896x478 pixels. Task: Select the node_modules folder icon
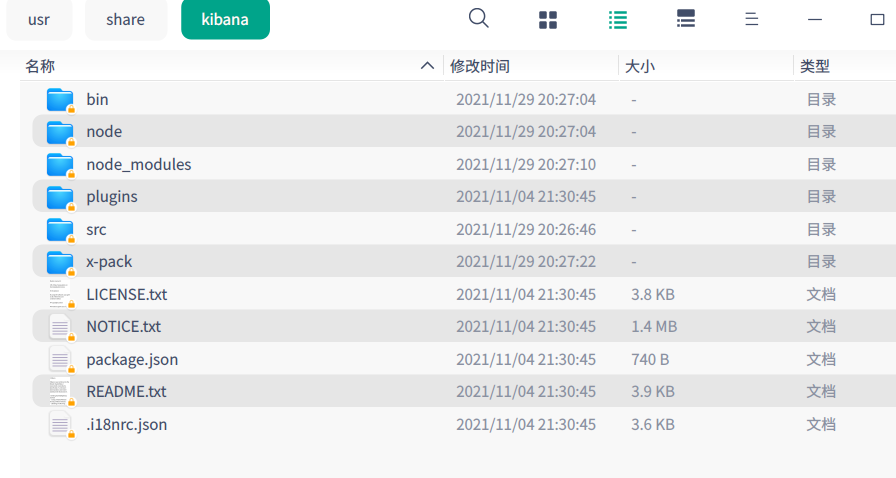point(61,165)
